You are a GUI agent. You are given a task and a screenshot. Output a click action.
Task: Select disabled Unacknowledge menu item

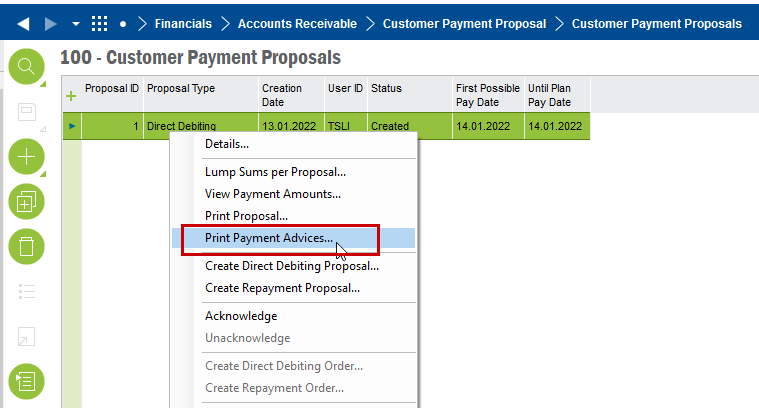294,338
